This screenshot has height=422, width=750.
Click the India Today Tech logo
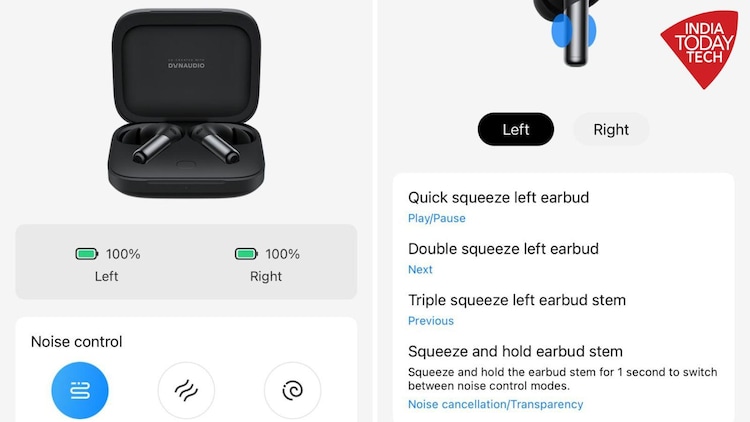[x=700, y=49]
